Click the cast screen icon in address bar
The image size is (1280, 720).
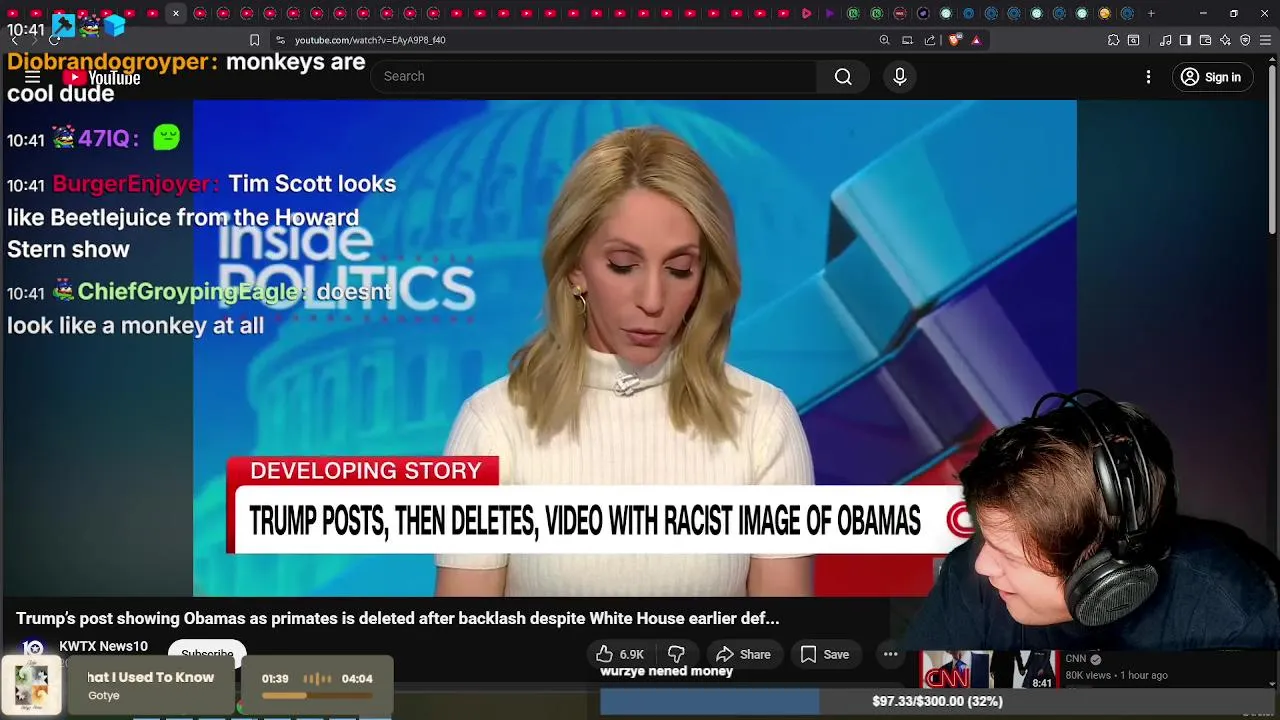coord(907,40)
